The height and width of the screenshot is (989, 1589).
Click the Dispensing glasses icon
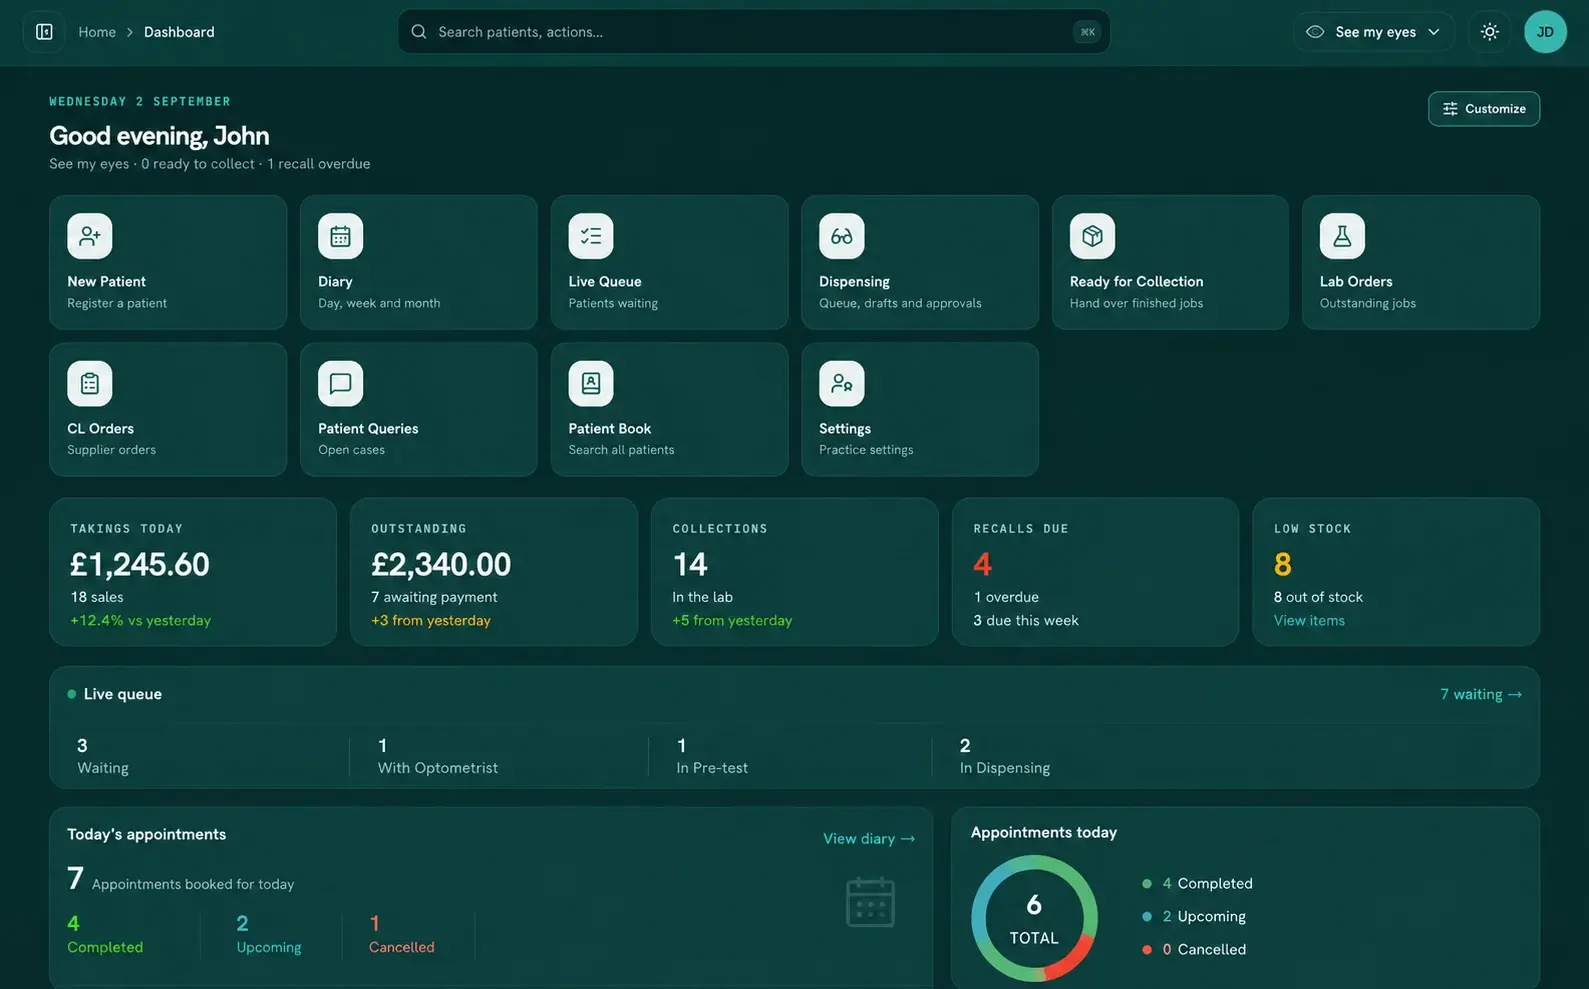(x=842, y=236)
